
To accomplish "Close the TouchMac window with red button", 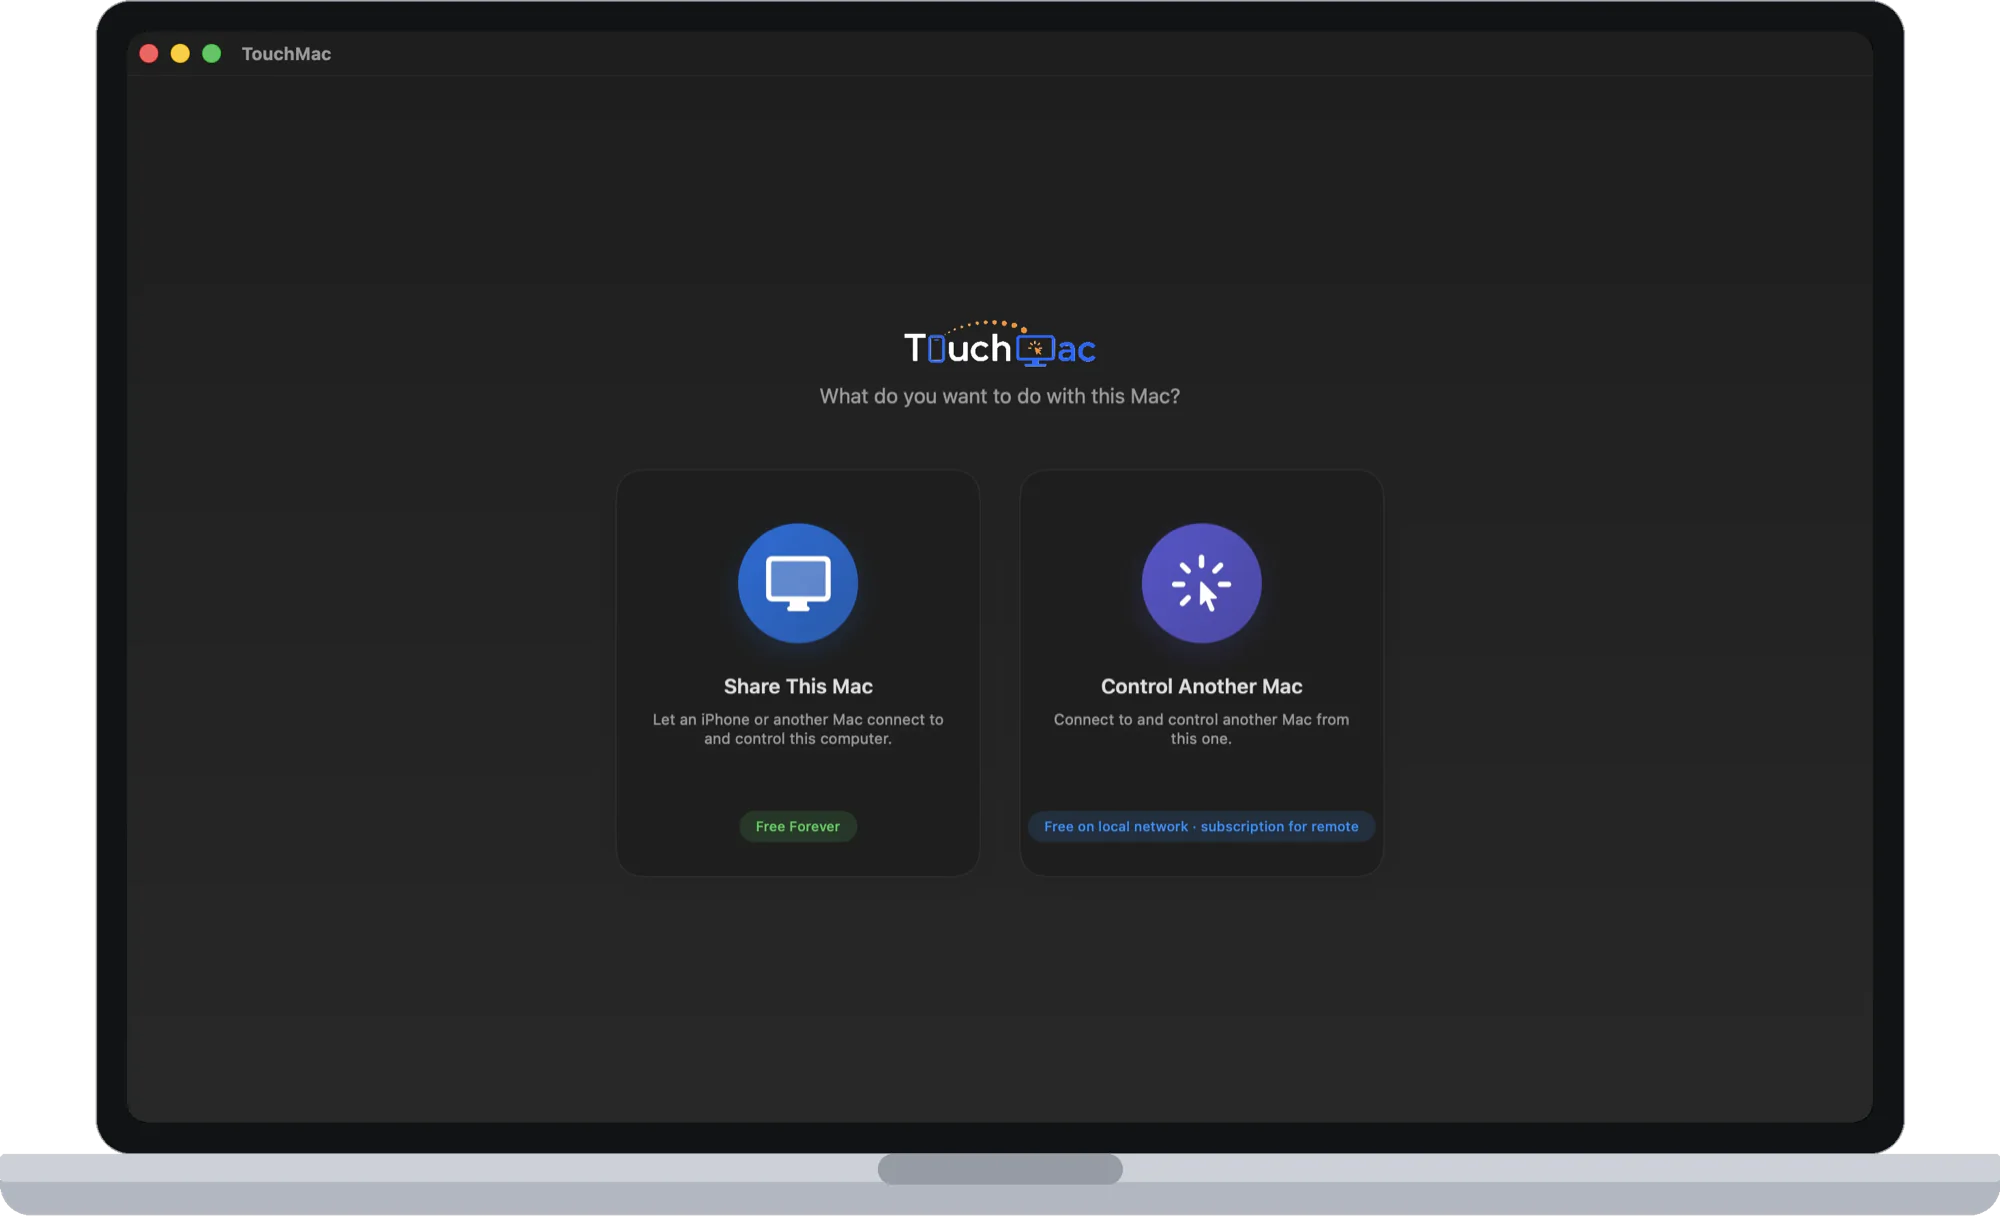I will click(149, 54).
